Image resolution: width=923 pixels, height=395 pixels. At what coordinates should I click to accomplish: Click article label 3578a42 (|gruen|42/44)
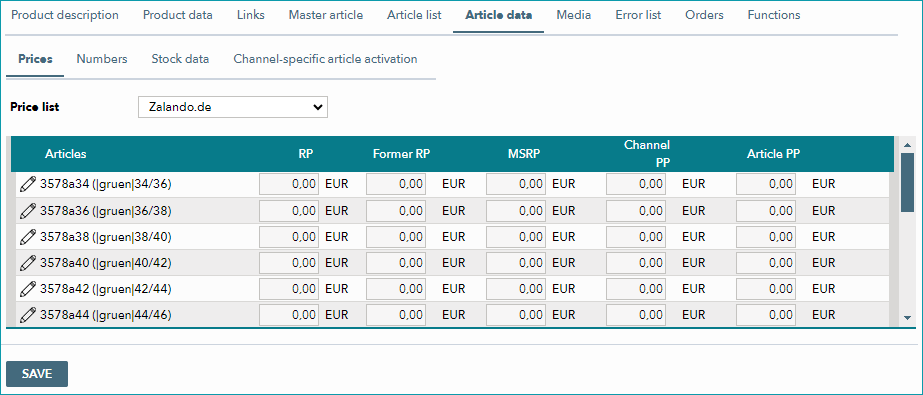coord(105,289)
